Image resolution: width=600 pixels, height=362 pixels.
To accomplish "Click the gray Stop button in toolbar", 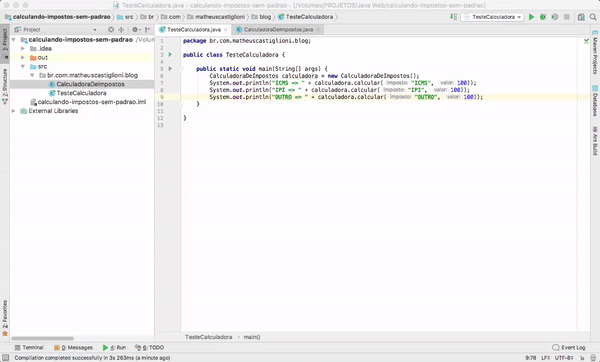I will click(x=567, y=17).
